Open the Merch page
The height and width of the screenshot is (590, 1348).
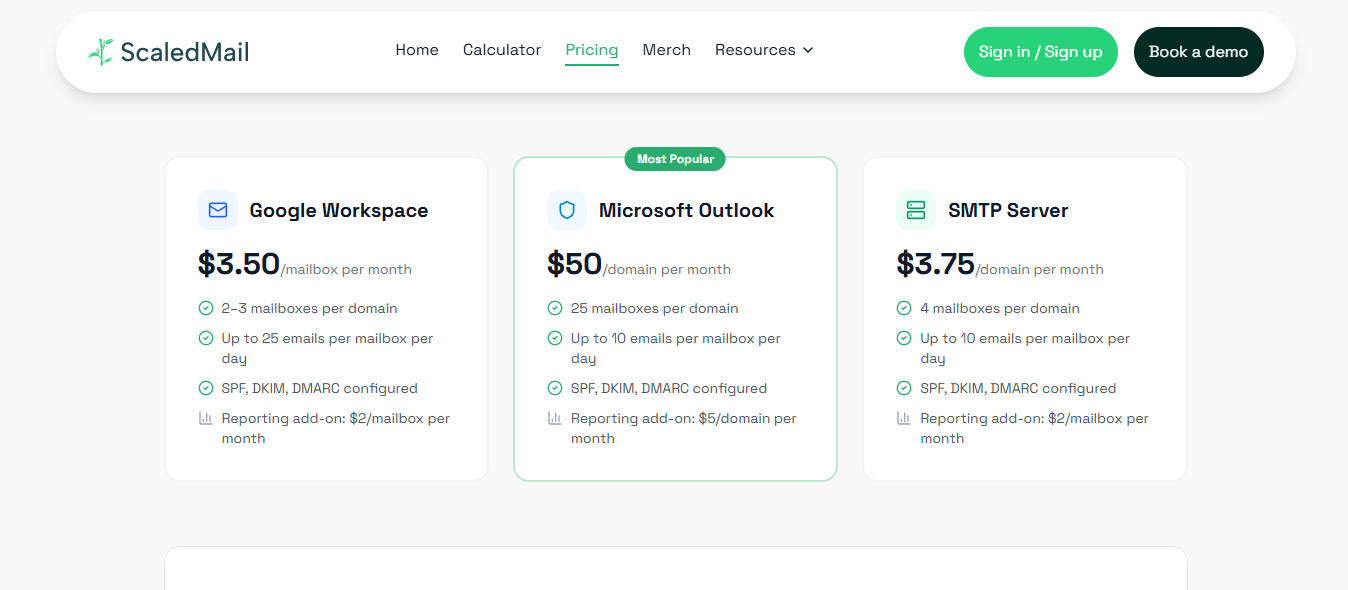click(667, 50)
